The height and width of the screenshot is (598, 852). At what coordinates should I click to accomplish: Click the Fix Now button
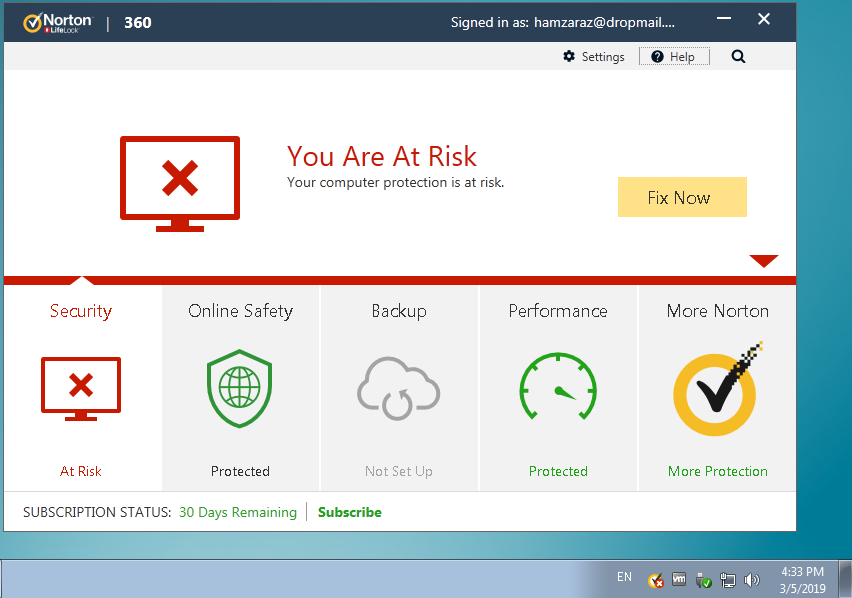[x=682, y=197]
